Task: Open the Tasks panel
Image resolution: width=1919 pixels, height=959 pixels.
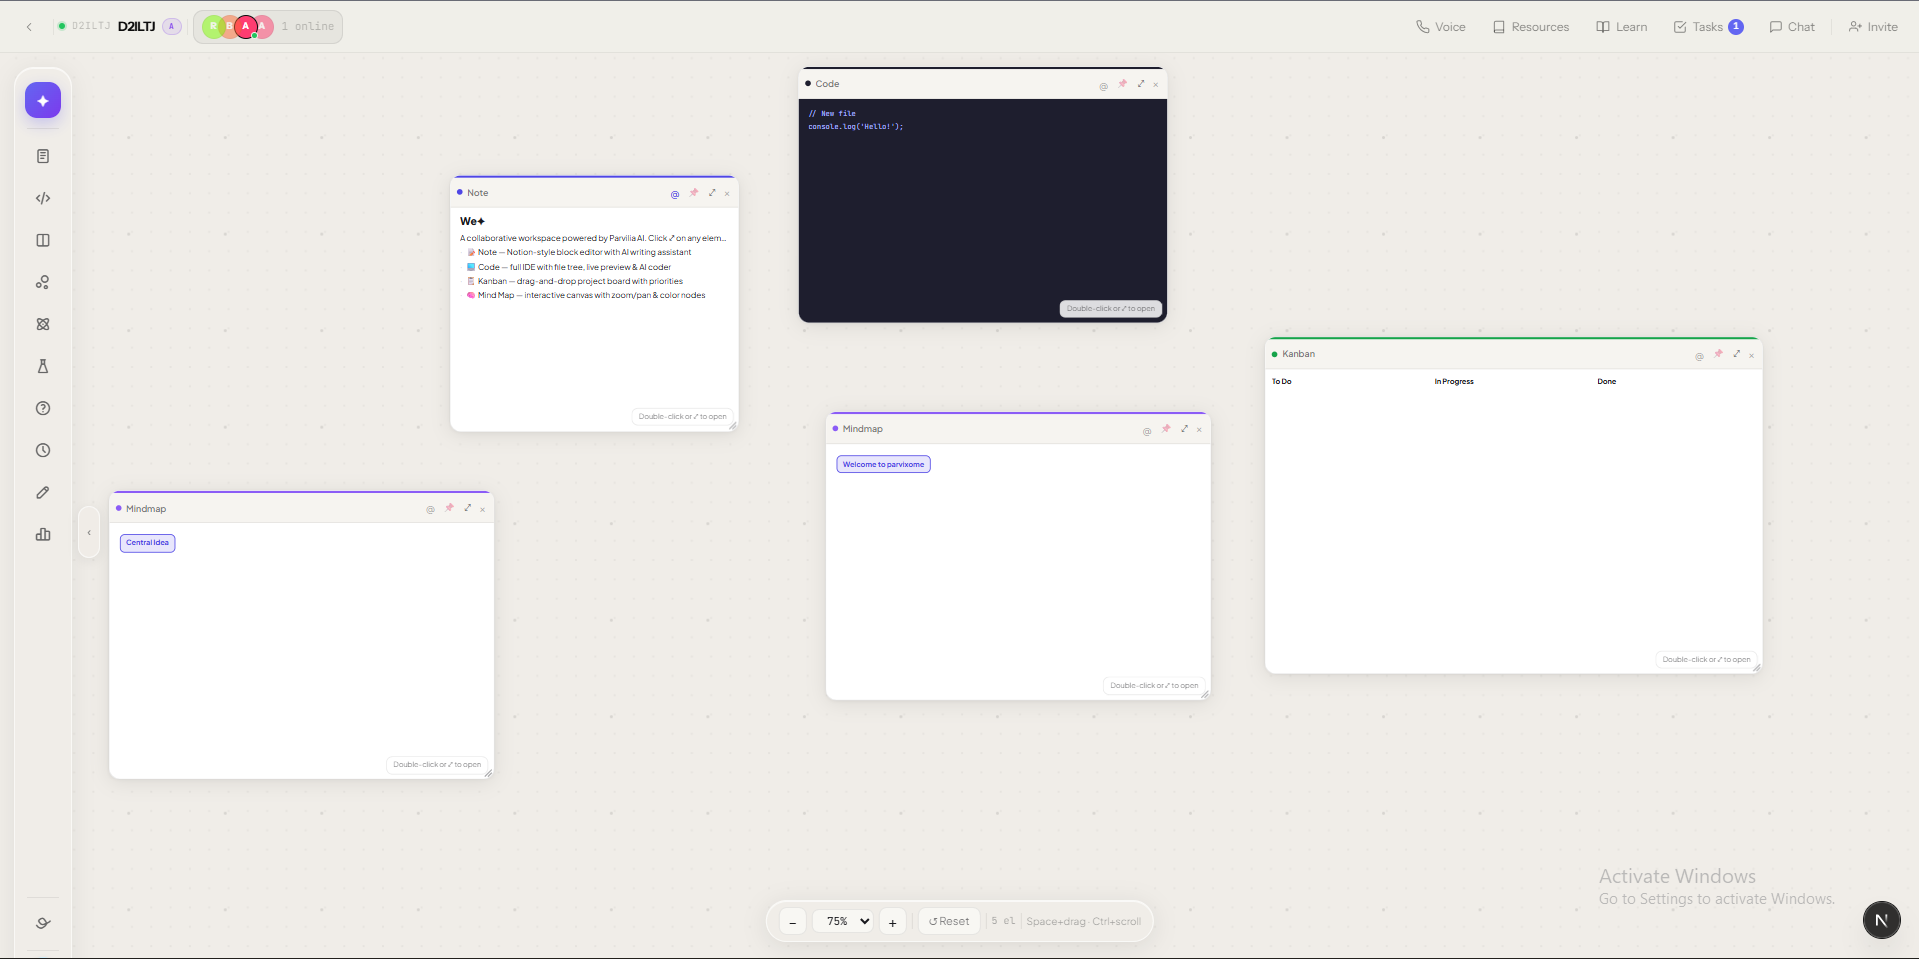Action: point(1708,27)
